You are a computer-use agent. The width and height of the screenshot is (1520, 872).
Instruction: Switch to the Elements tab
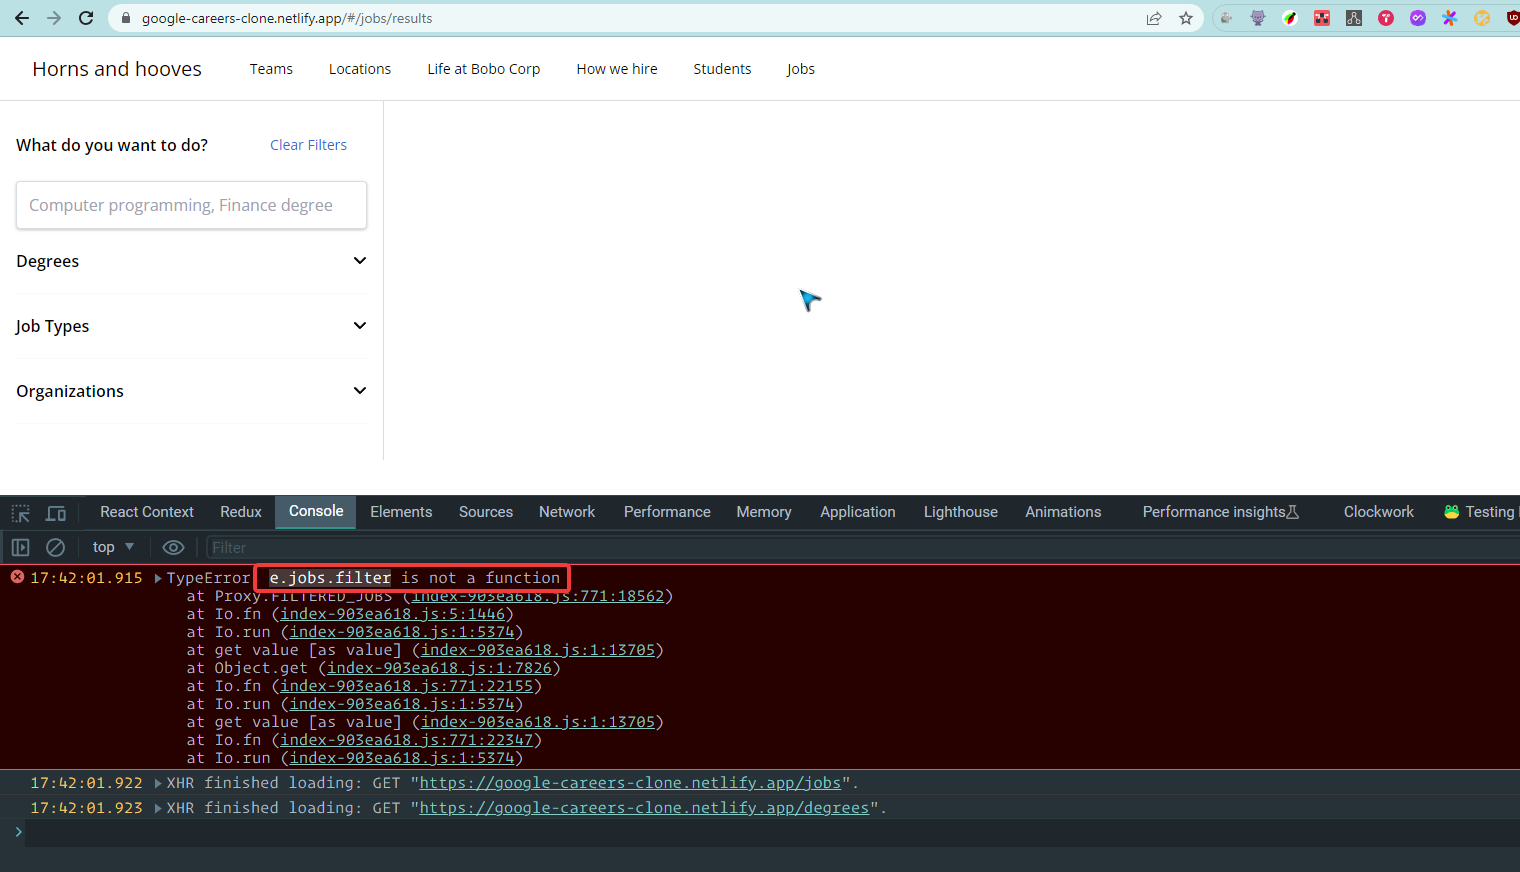[x=401, y=512]
